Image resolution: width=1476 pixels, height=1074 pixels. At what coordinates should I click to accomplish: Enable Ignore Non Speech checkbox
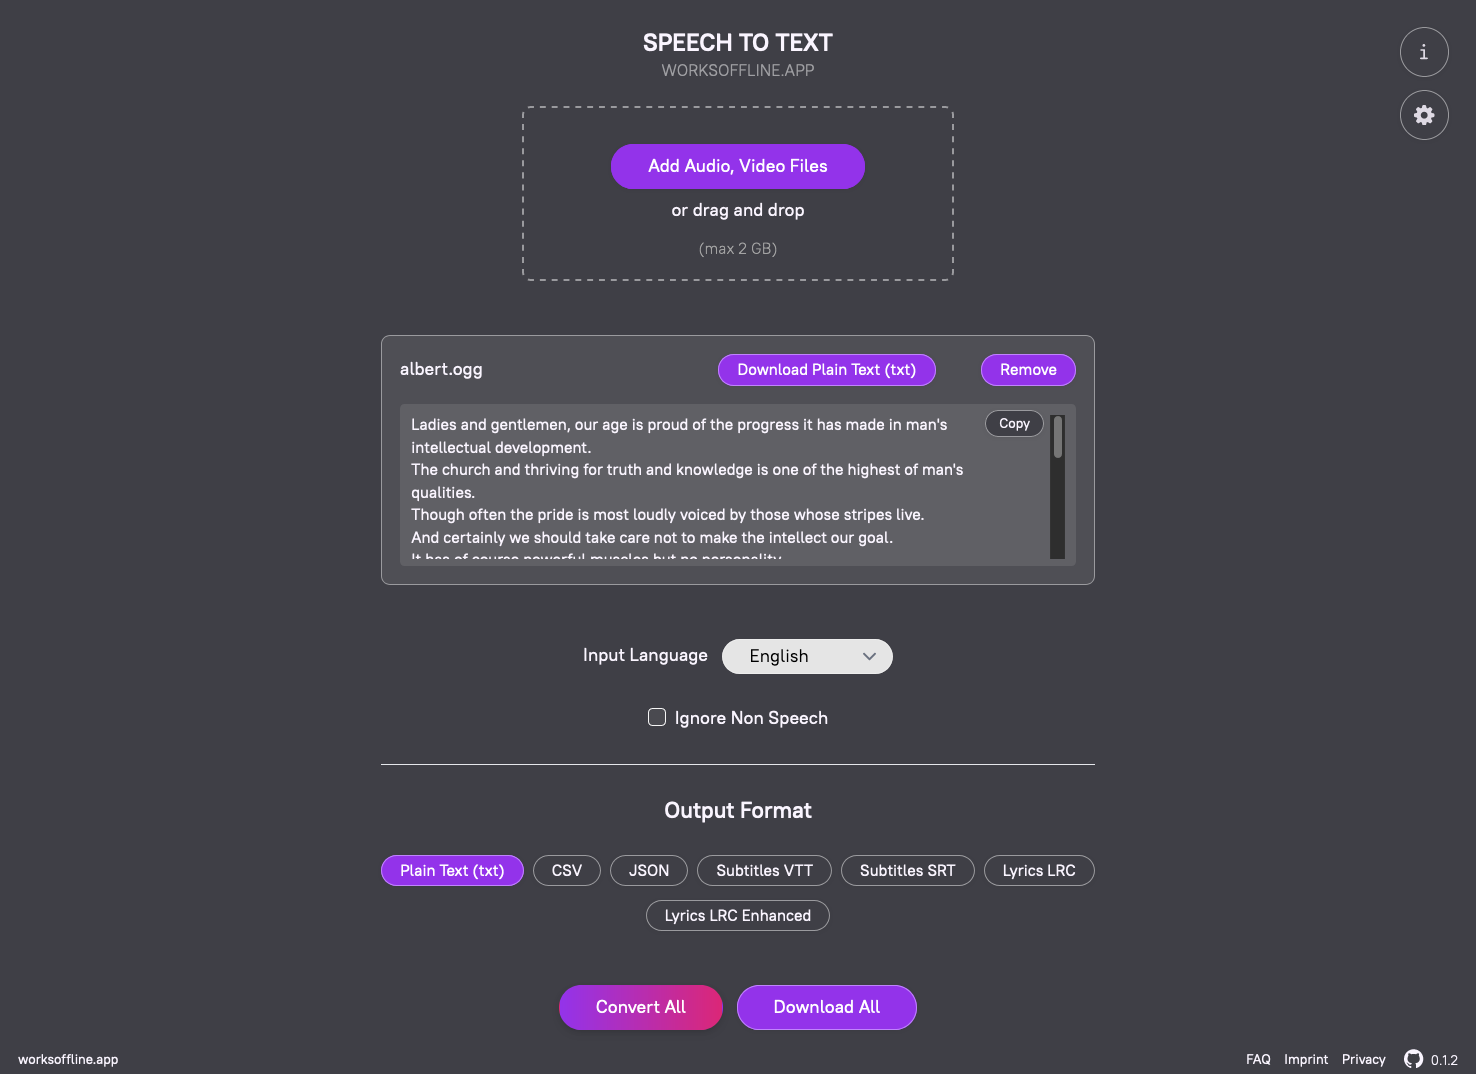pyautogui.click(x=657, y=717)
